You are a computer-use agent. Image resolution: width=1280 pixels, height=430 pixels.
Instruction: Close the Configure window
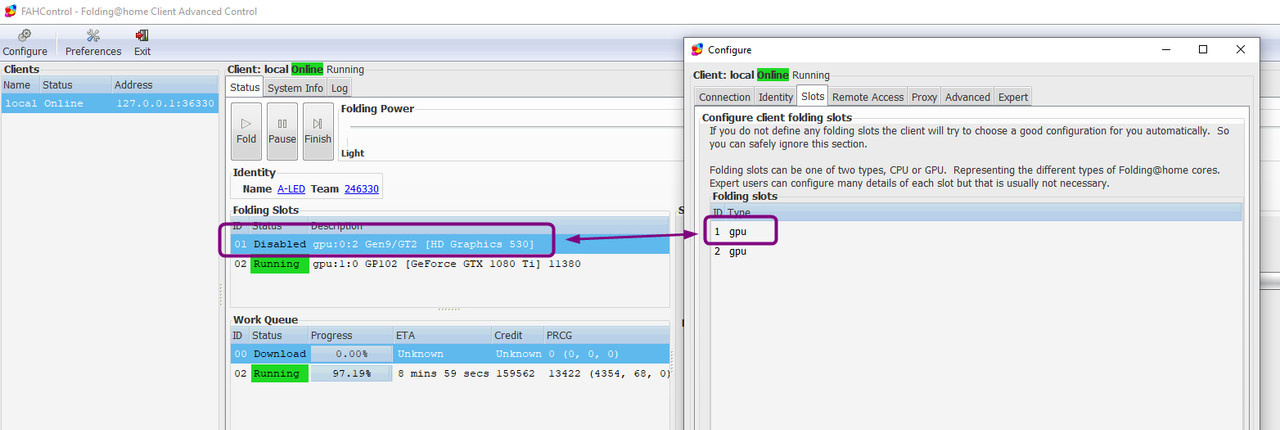point(1240,49)
